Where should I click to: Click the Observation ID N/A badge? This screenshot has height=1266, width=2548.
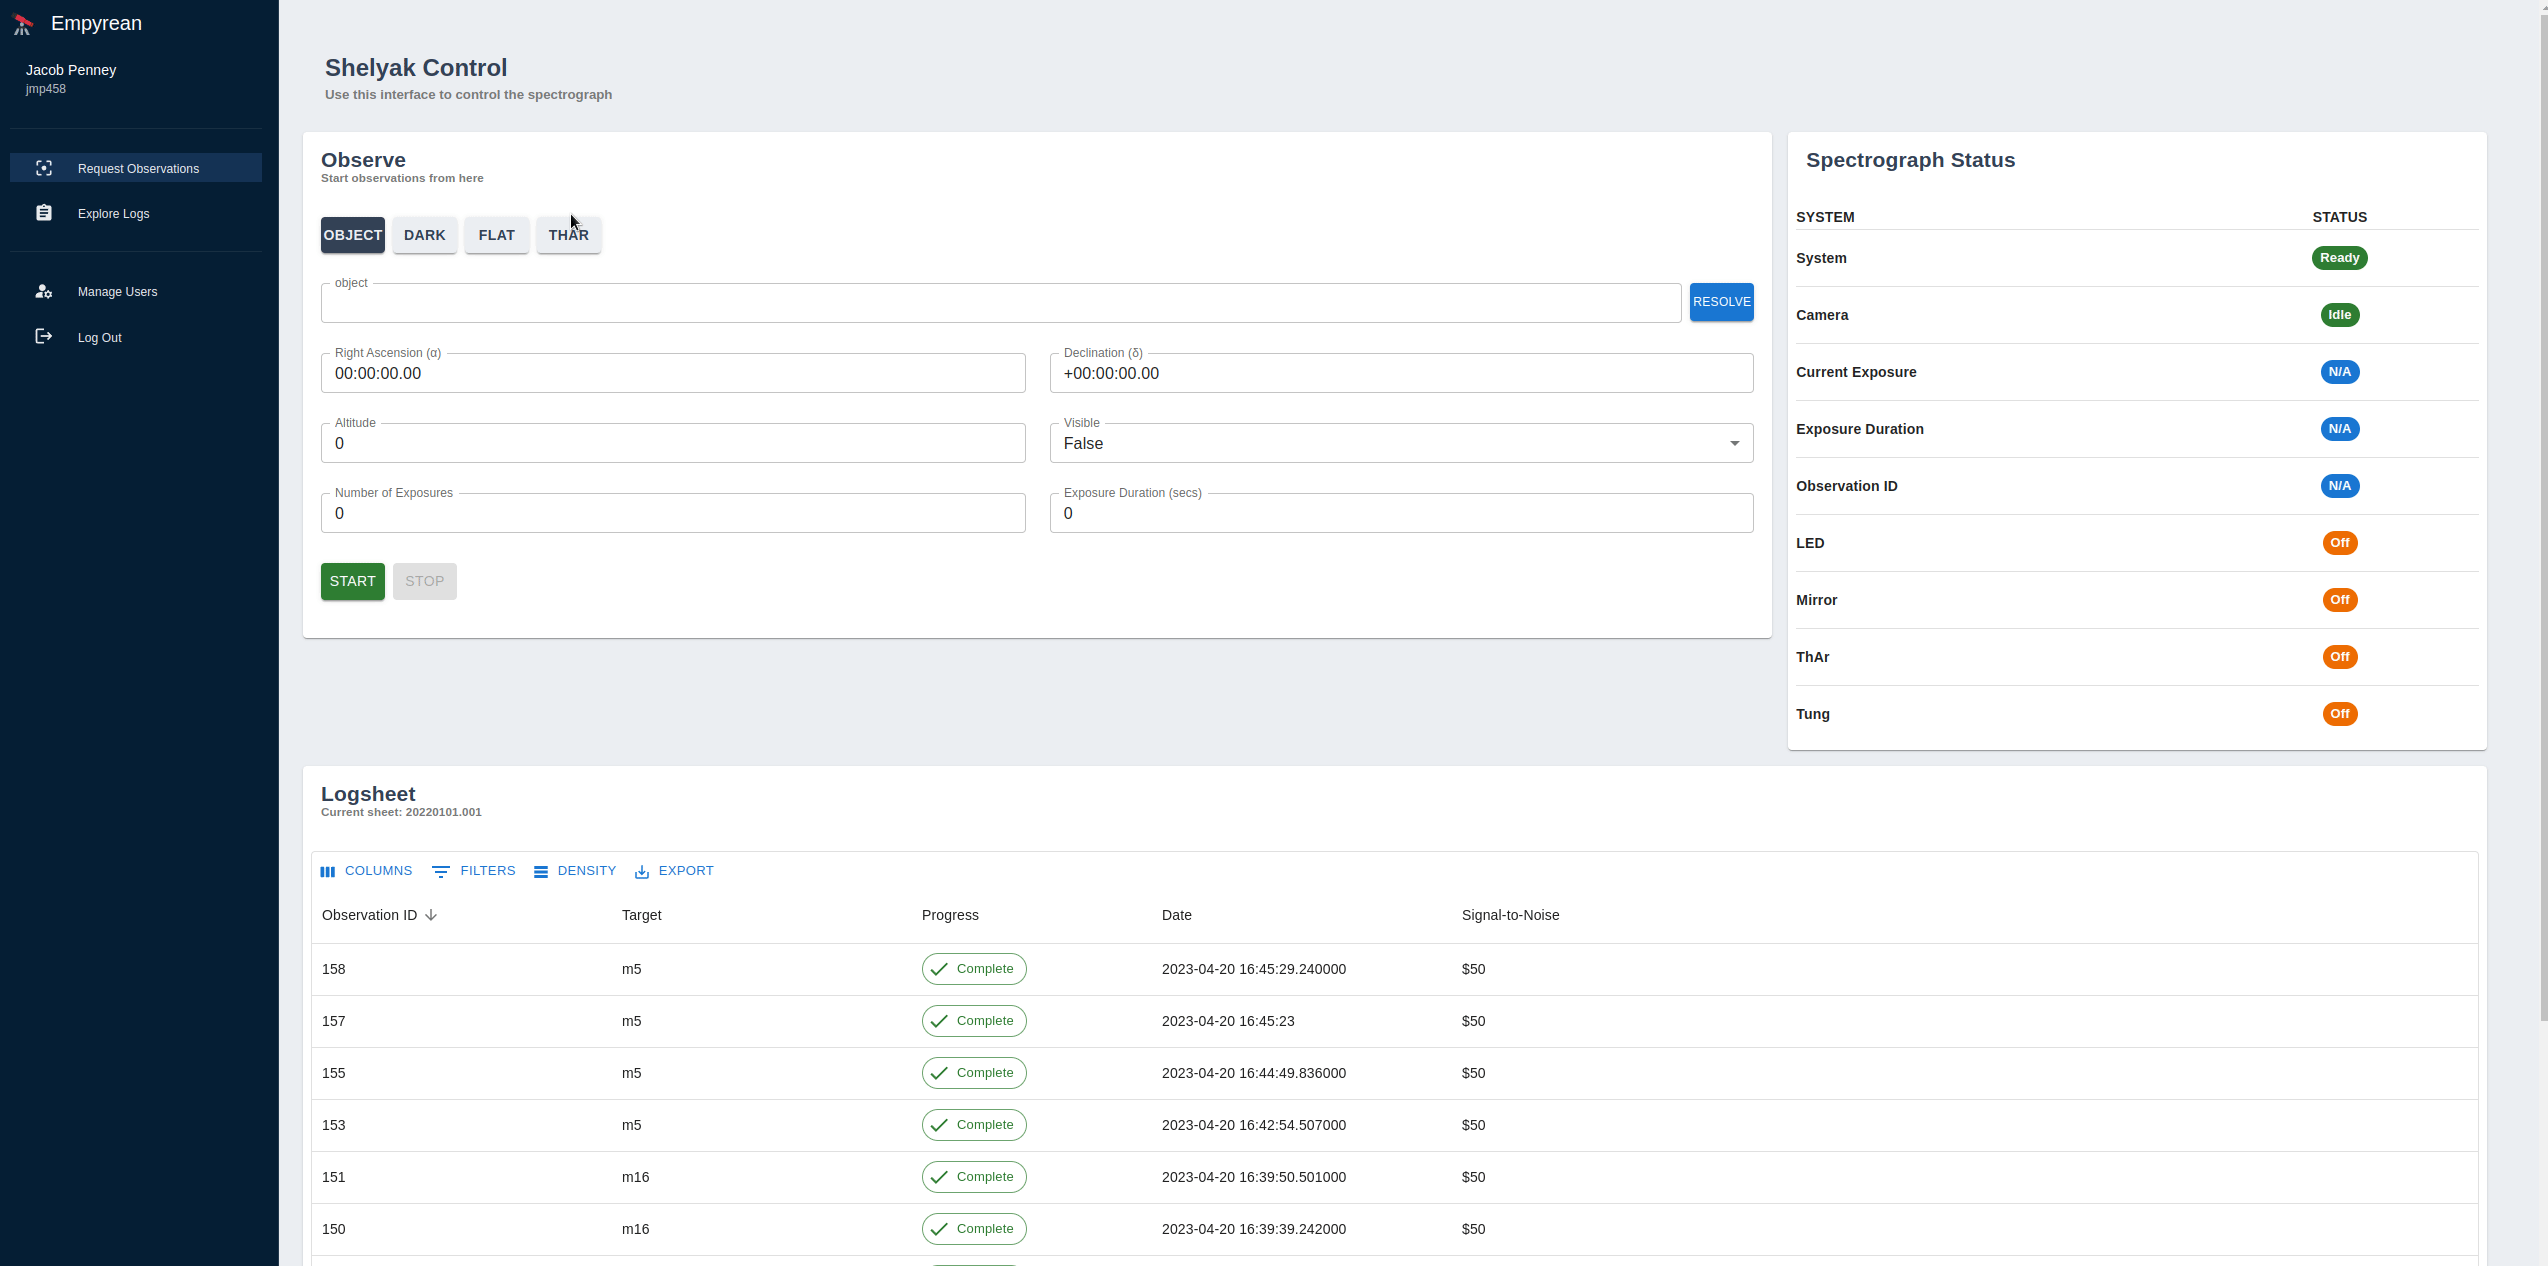pyautogui.click(x=2339, y=486)
